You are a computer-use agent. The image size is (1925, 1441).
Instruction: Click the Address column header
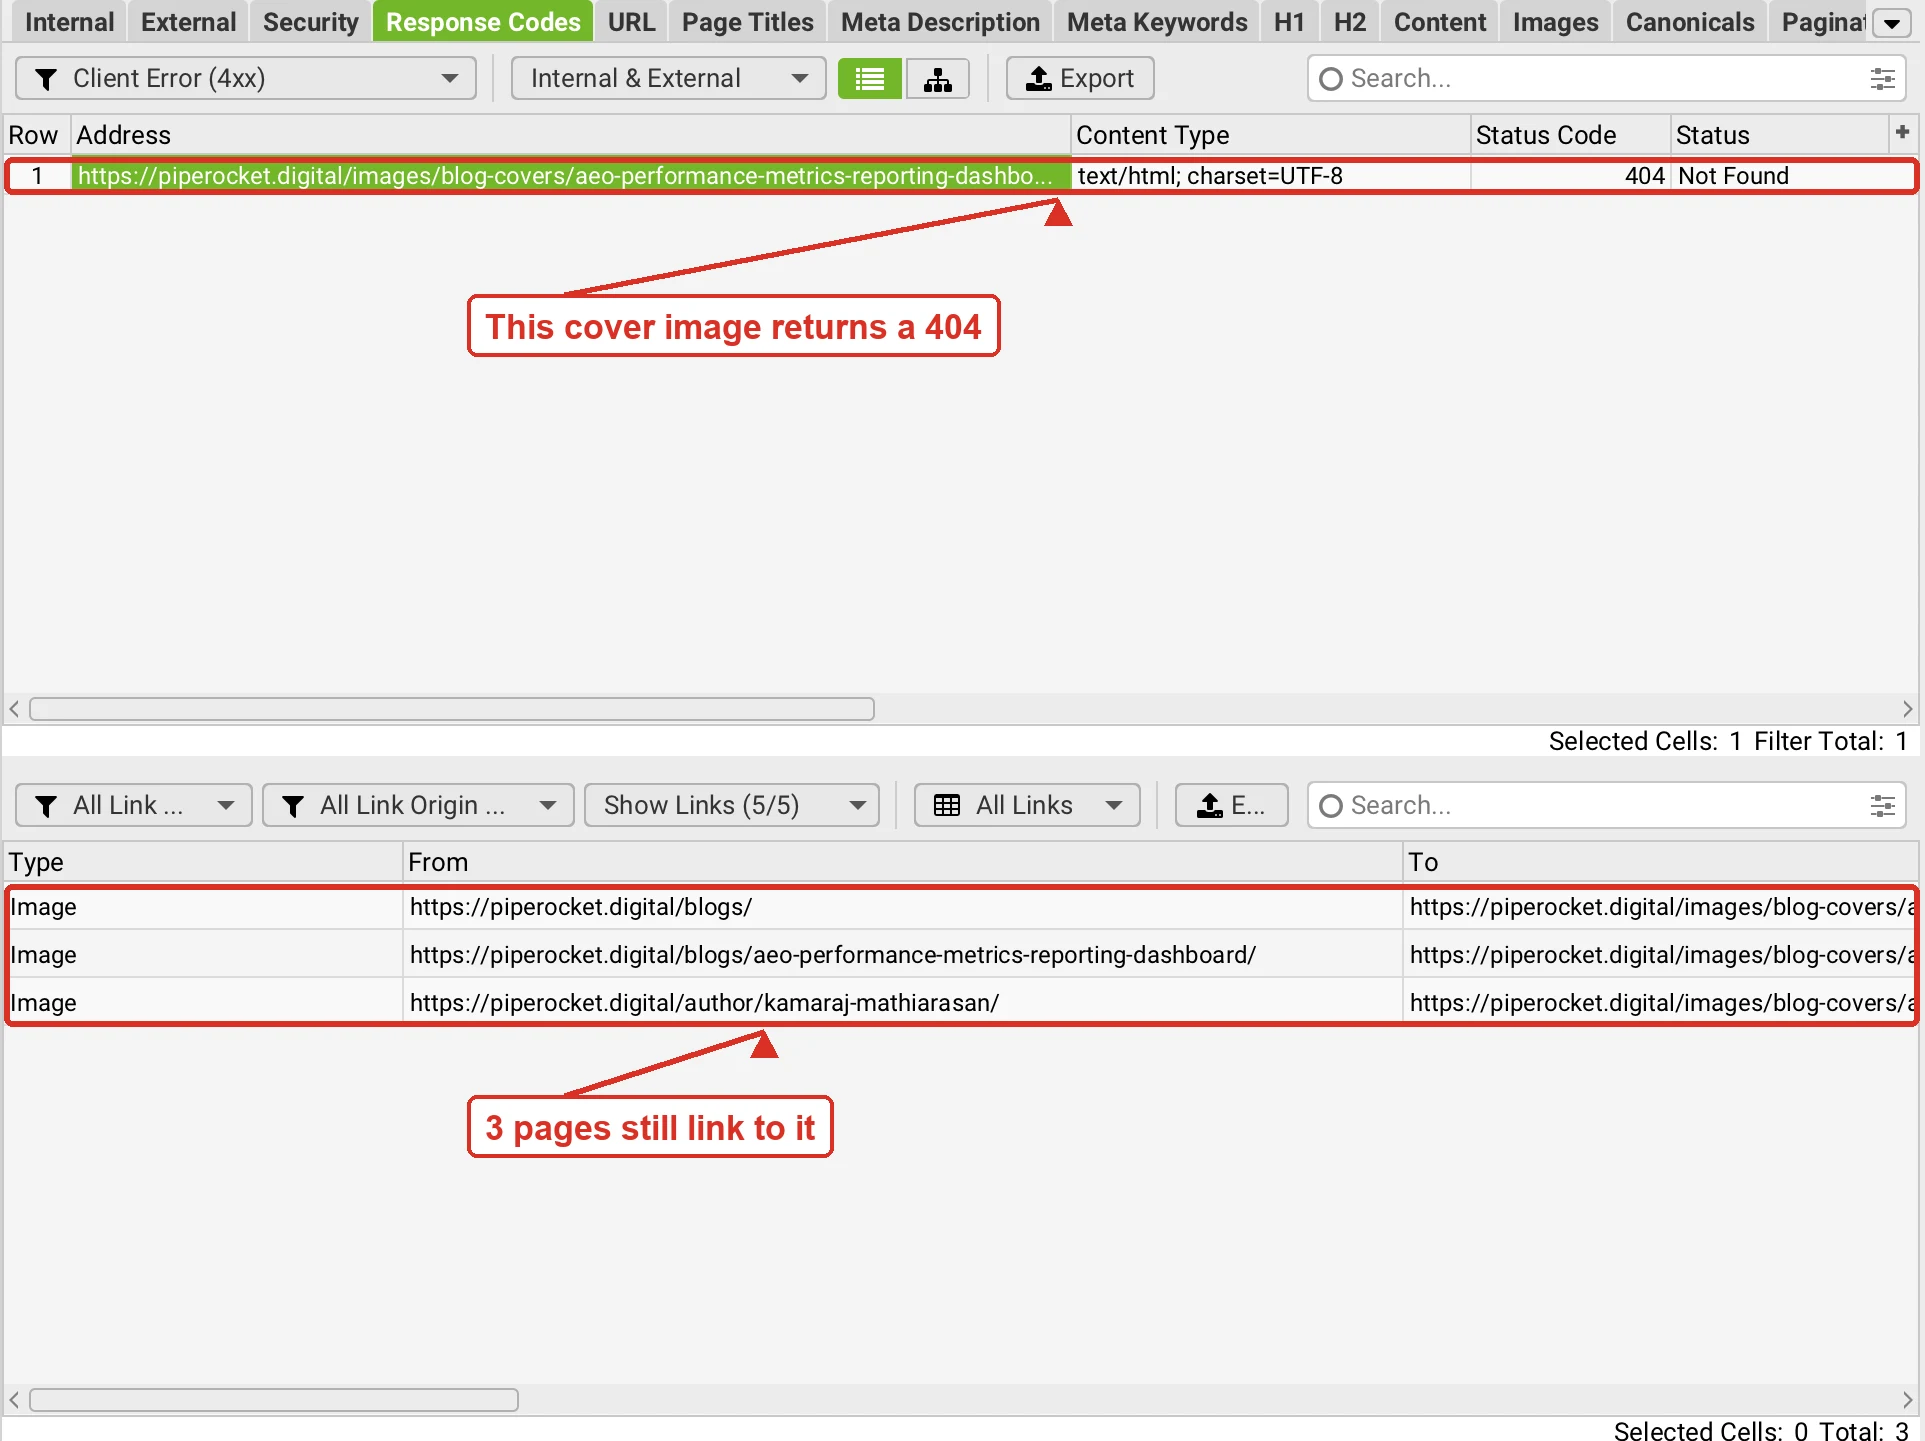pyautogui.click(x=571, y=135)
